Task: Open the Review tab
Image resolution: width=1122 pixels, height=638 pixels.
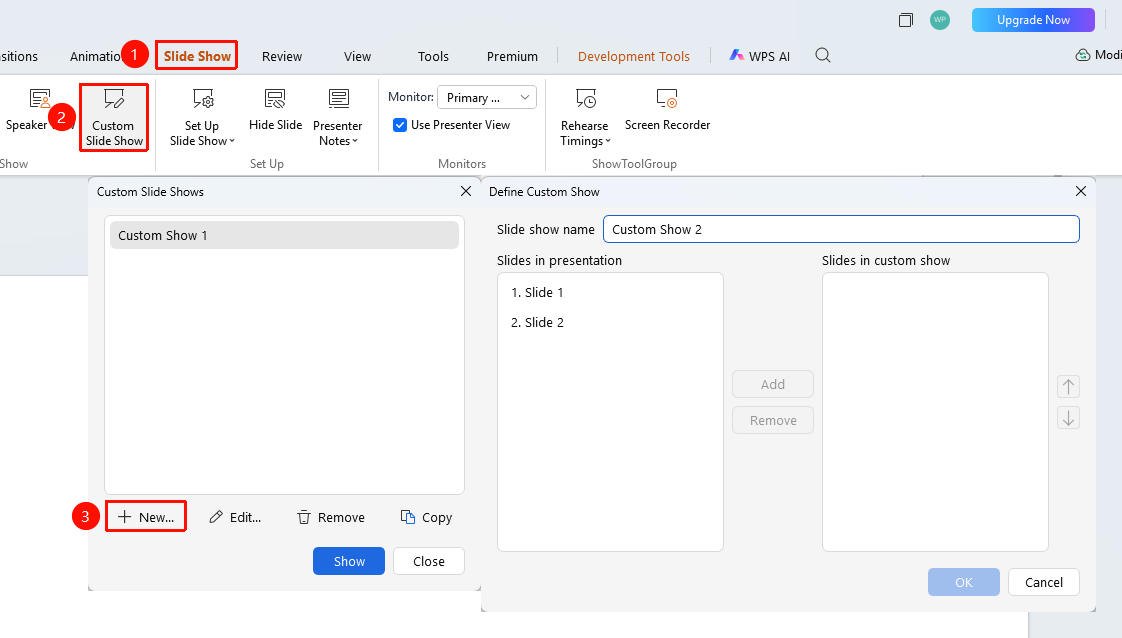Action: pos(282,57)
